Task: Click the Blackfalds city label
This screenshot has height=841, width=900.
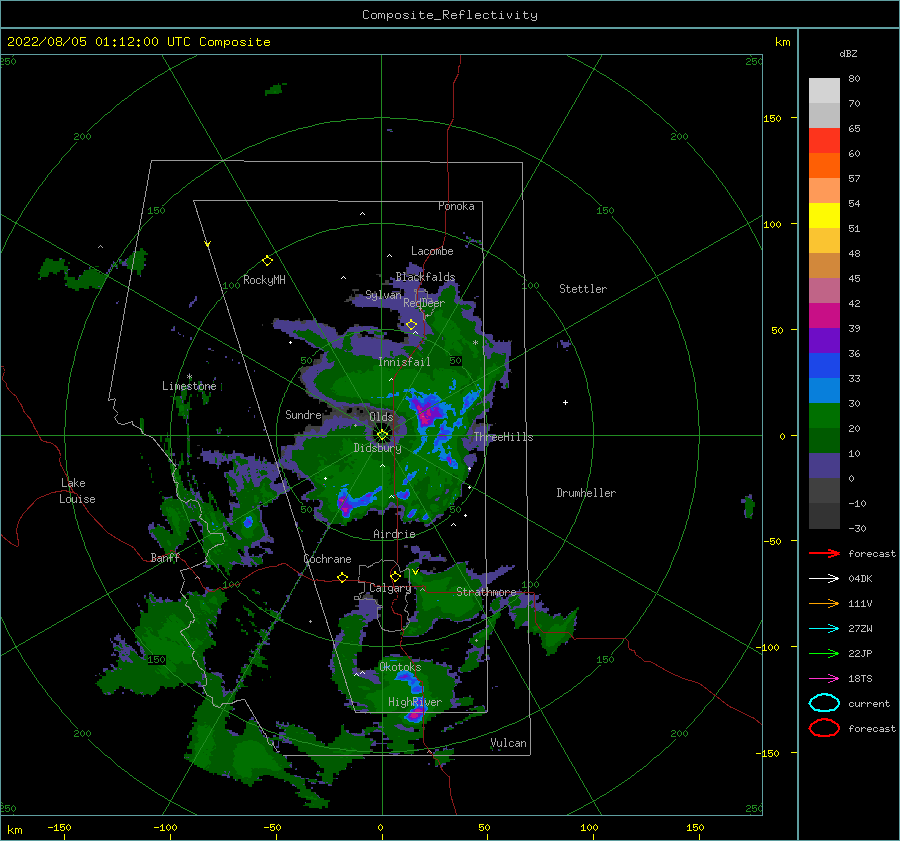Action: pyautogui.click(x=425, y=277)
